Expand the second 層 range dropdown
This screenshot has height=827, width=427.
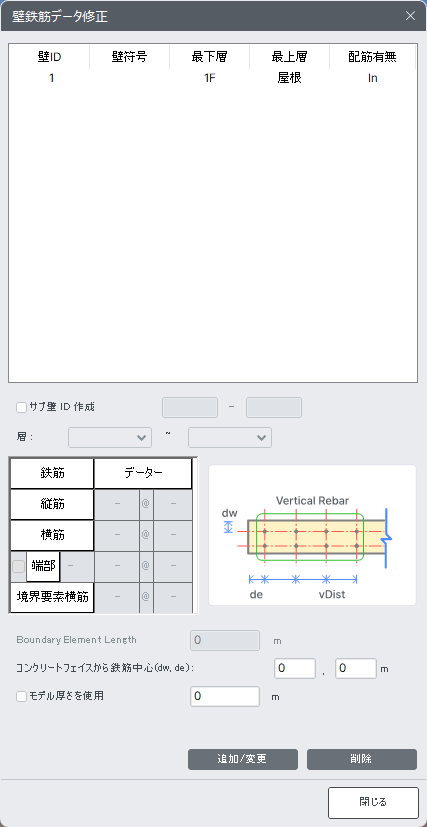click(x=230, y=437)
